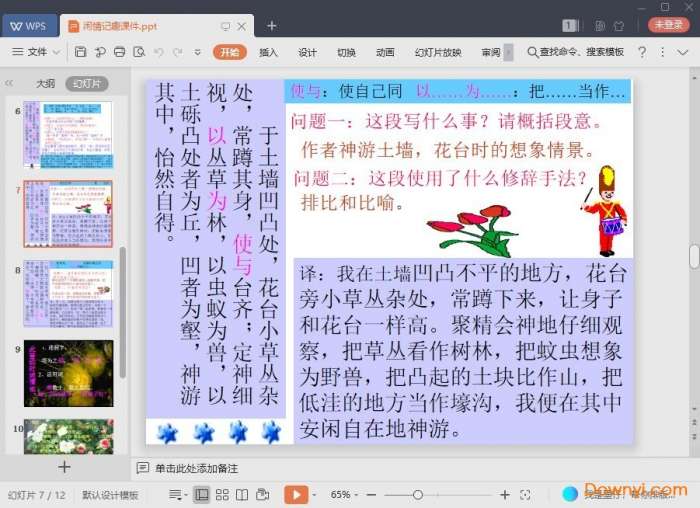Image resolution: width=700 pixels, height=508 pixels.
Task: Open a new tab with the plus button
Action: click(271, 26)
